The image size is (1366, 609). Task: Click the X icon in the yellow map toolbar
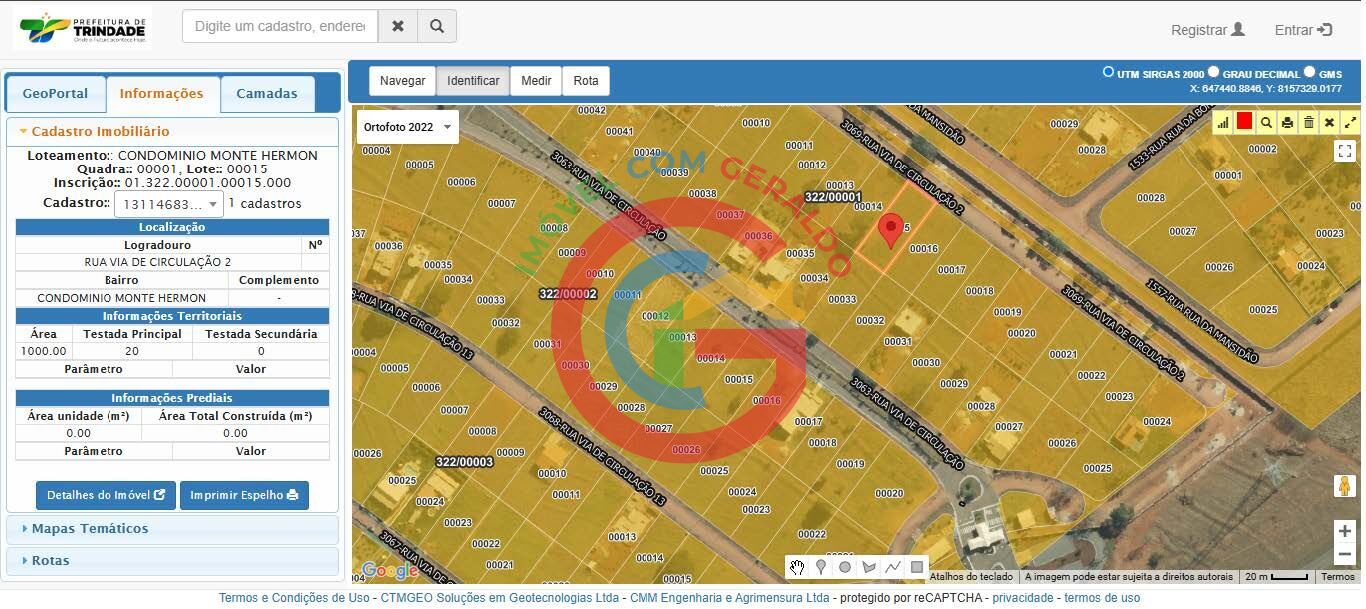1329,122
